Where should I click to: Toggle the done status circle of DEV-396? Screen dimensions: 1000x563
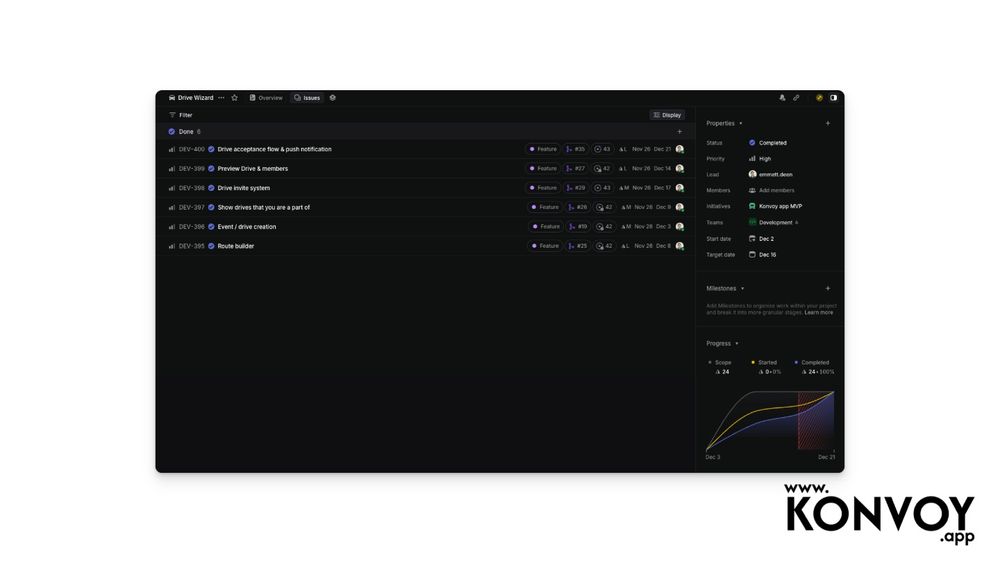[211, 226]
